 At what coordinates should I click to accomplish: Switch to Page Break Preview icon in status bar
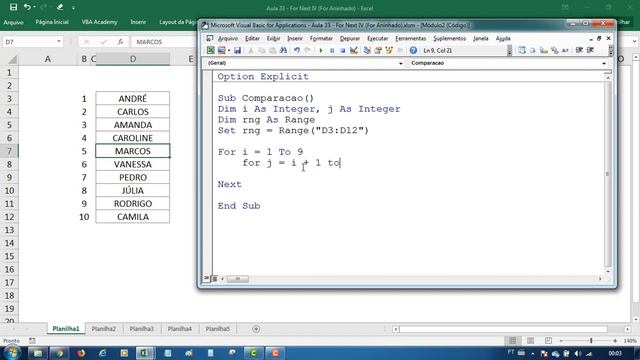click(x=548, y=340)
